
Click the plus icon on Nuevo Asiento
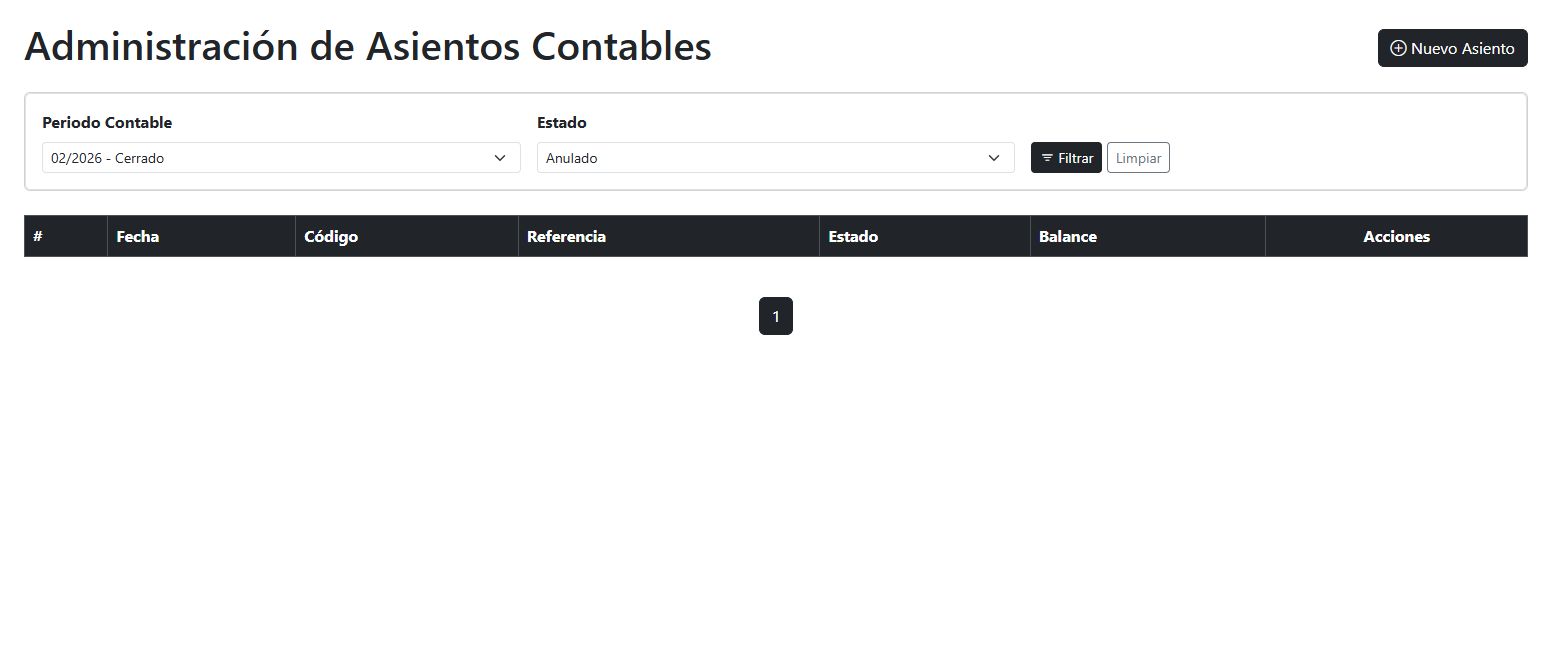[x=1397, y=48]
